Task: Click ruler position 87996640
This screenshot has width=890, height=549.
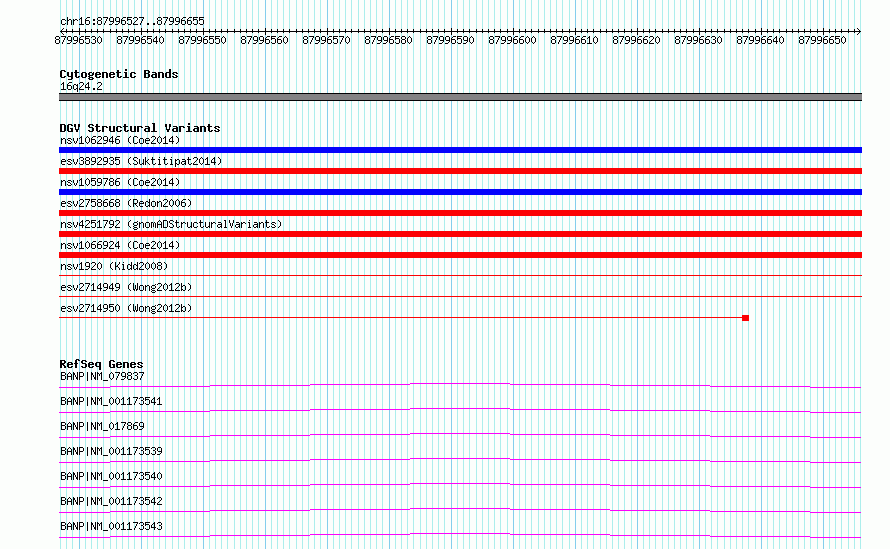Action: click(x=760, y=40)
